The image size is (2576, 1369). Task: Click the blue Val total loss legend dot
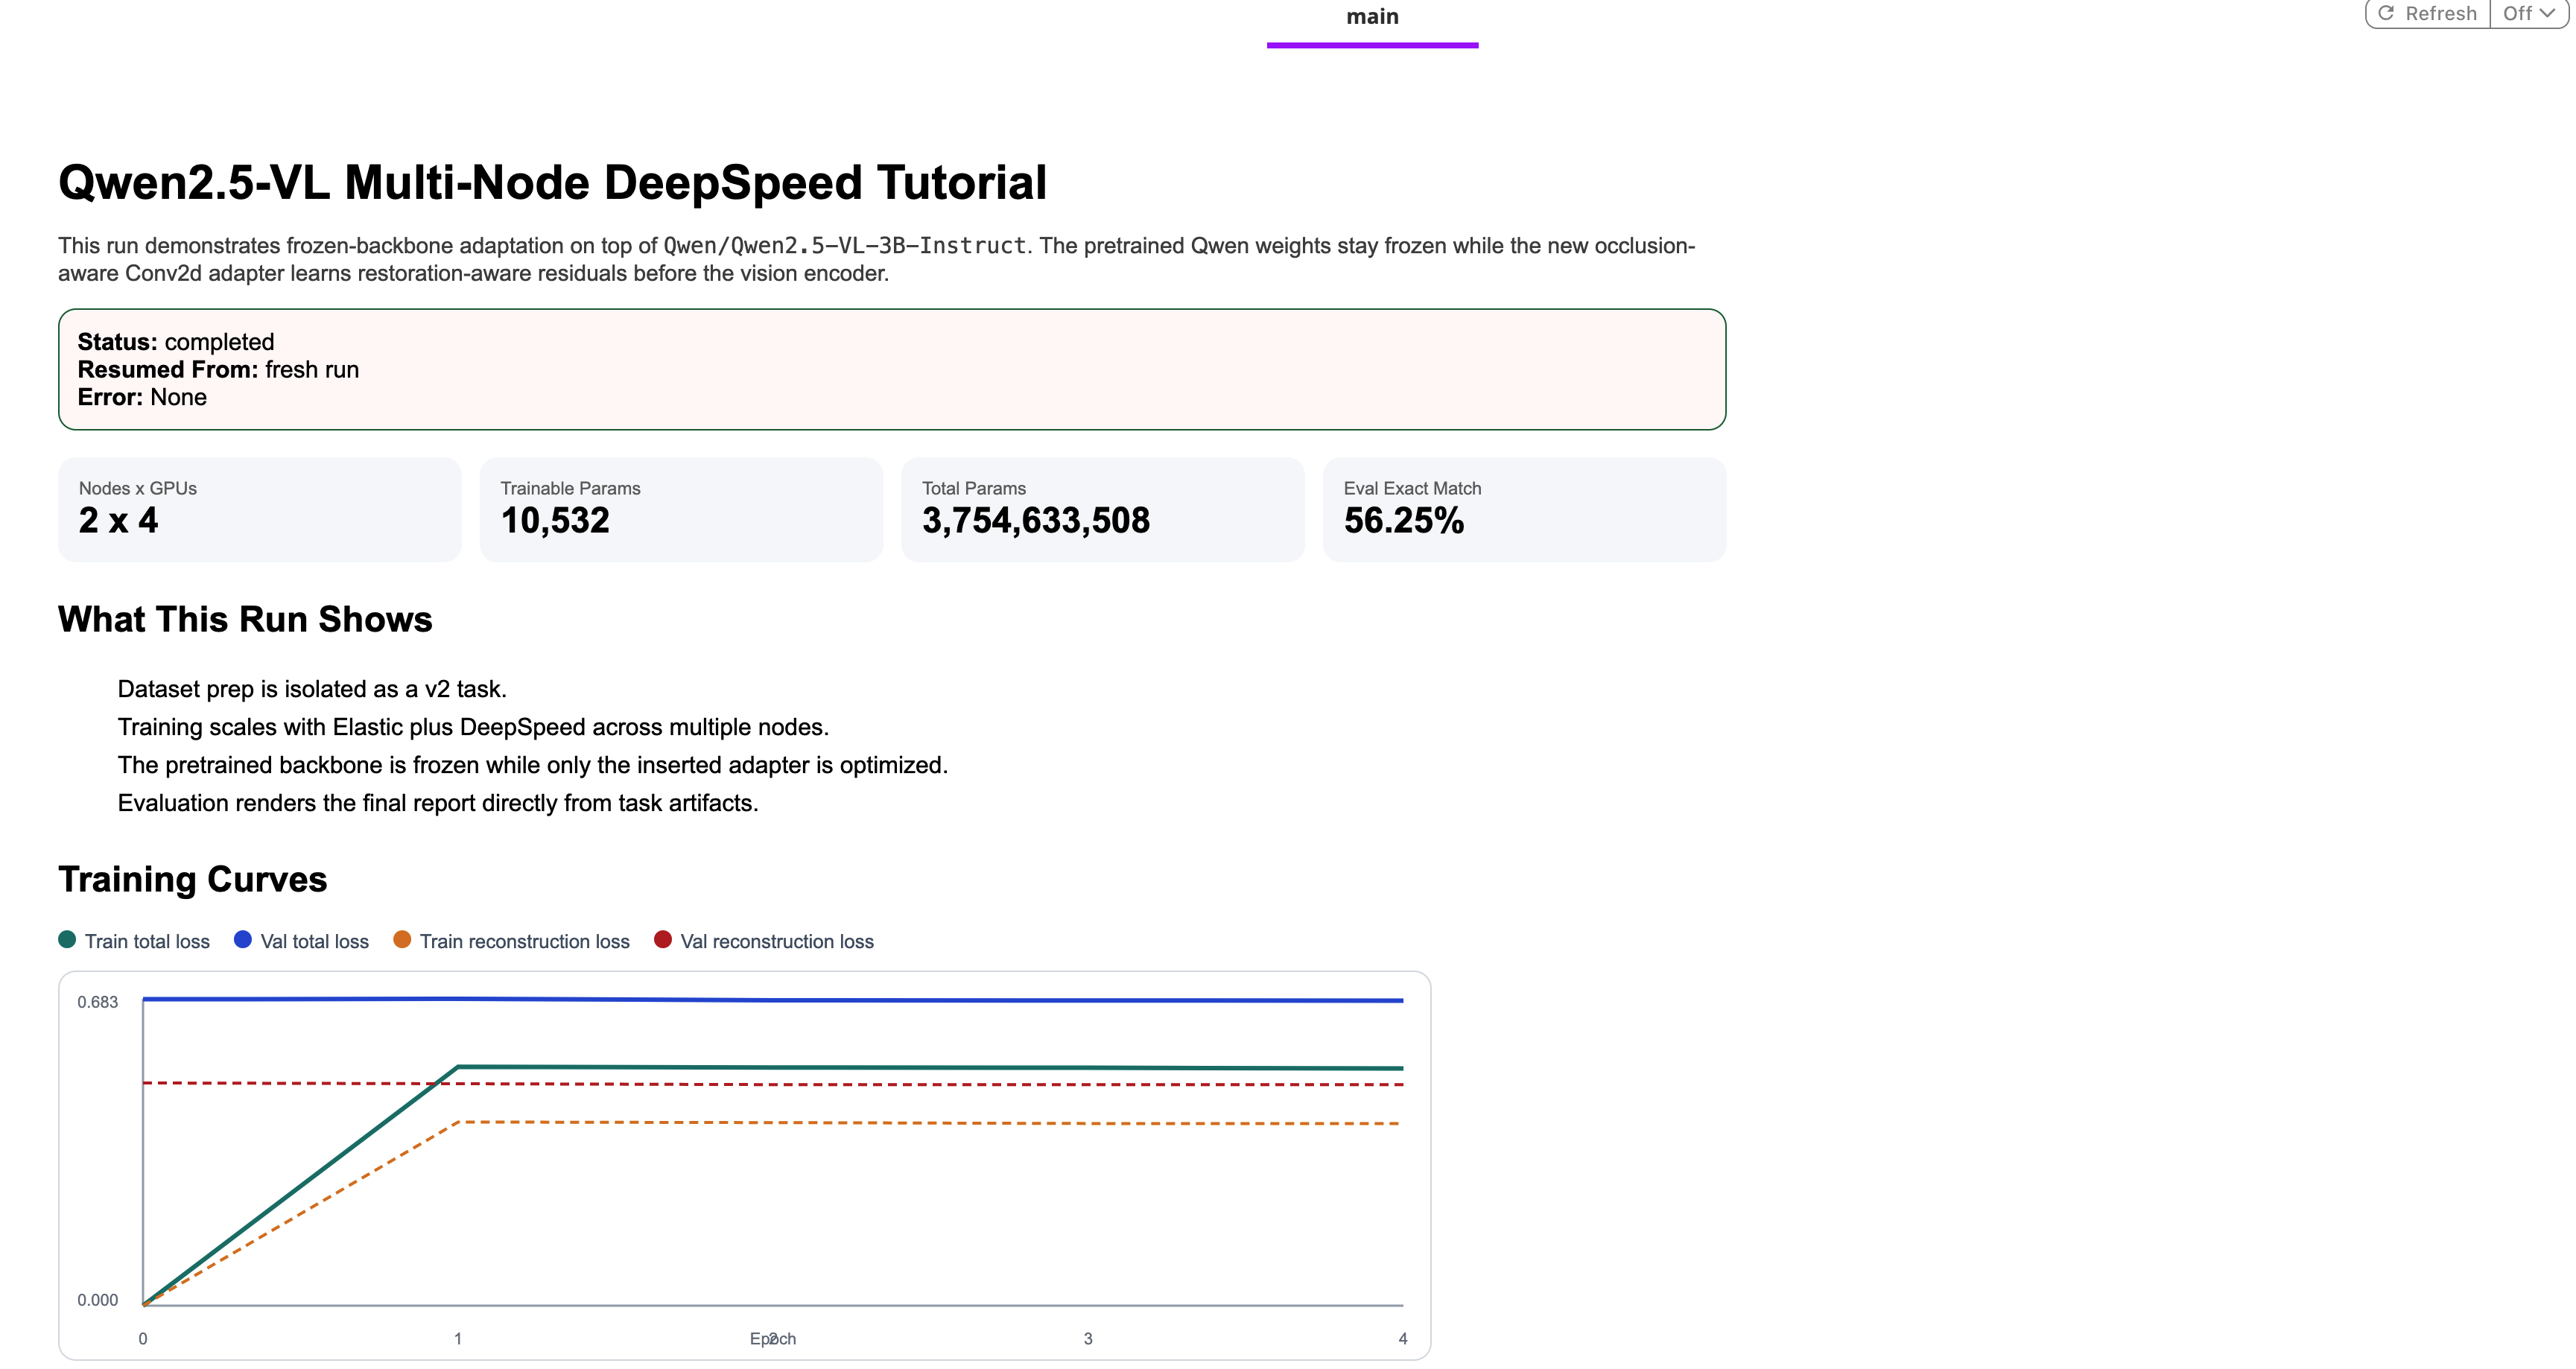[x=242, y=939]
